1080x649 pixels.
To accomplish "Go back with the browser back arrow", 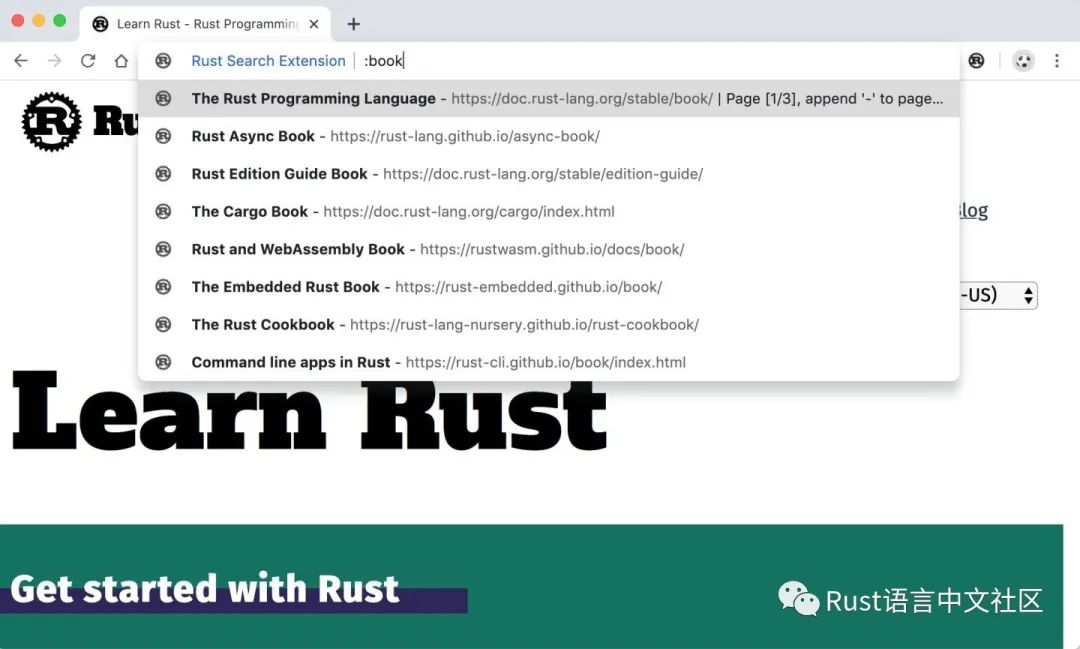I will pyautogui.click(x=21, y=61).
